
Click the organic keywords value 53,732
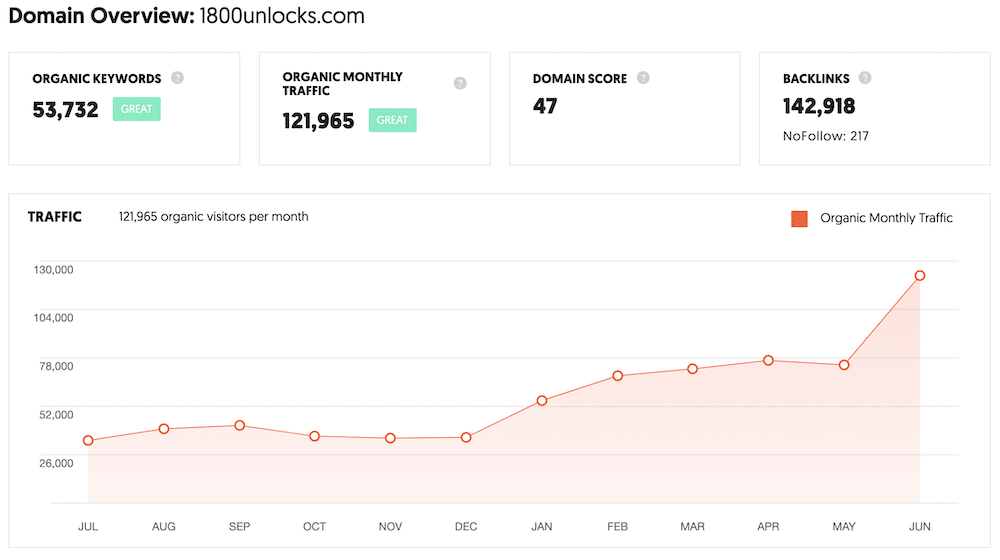point(66,110)
